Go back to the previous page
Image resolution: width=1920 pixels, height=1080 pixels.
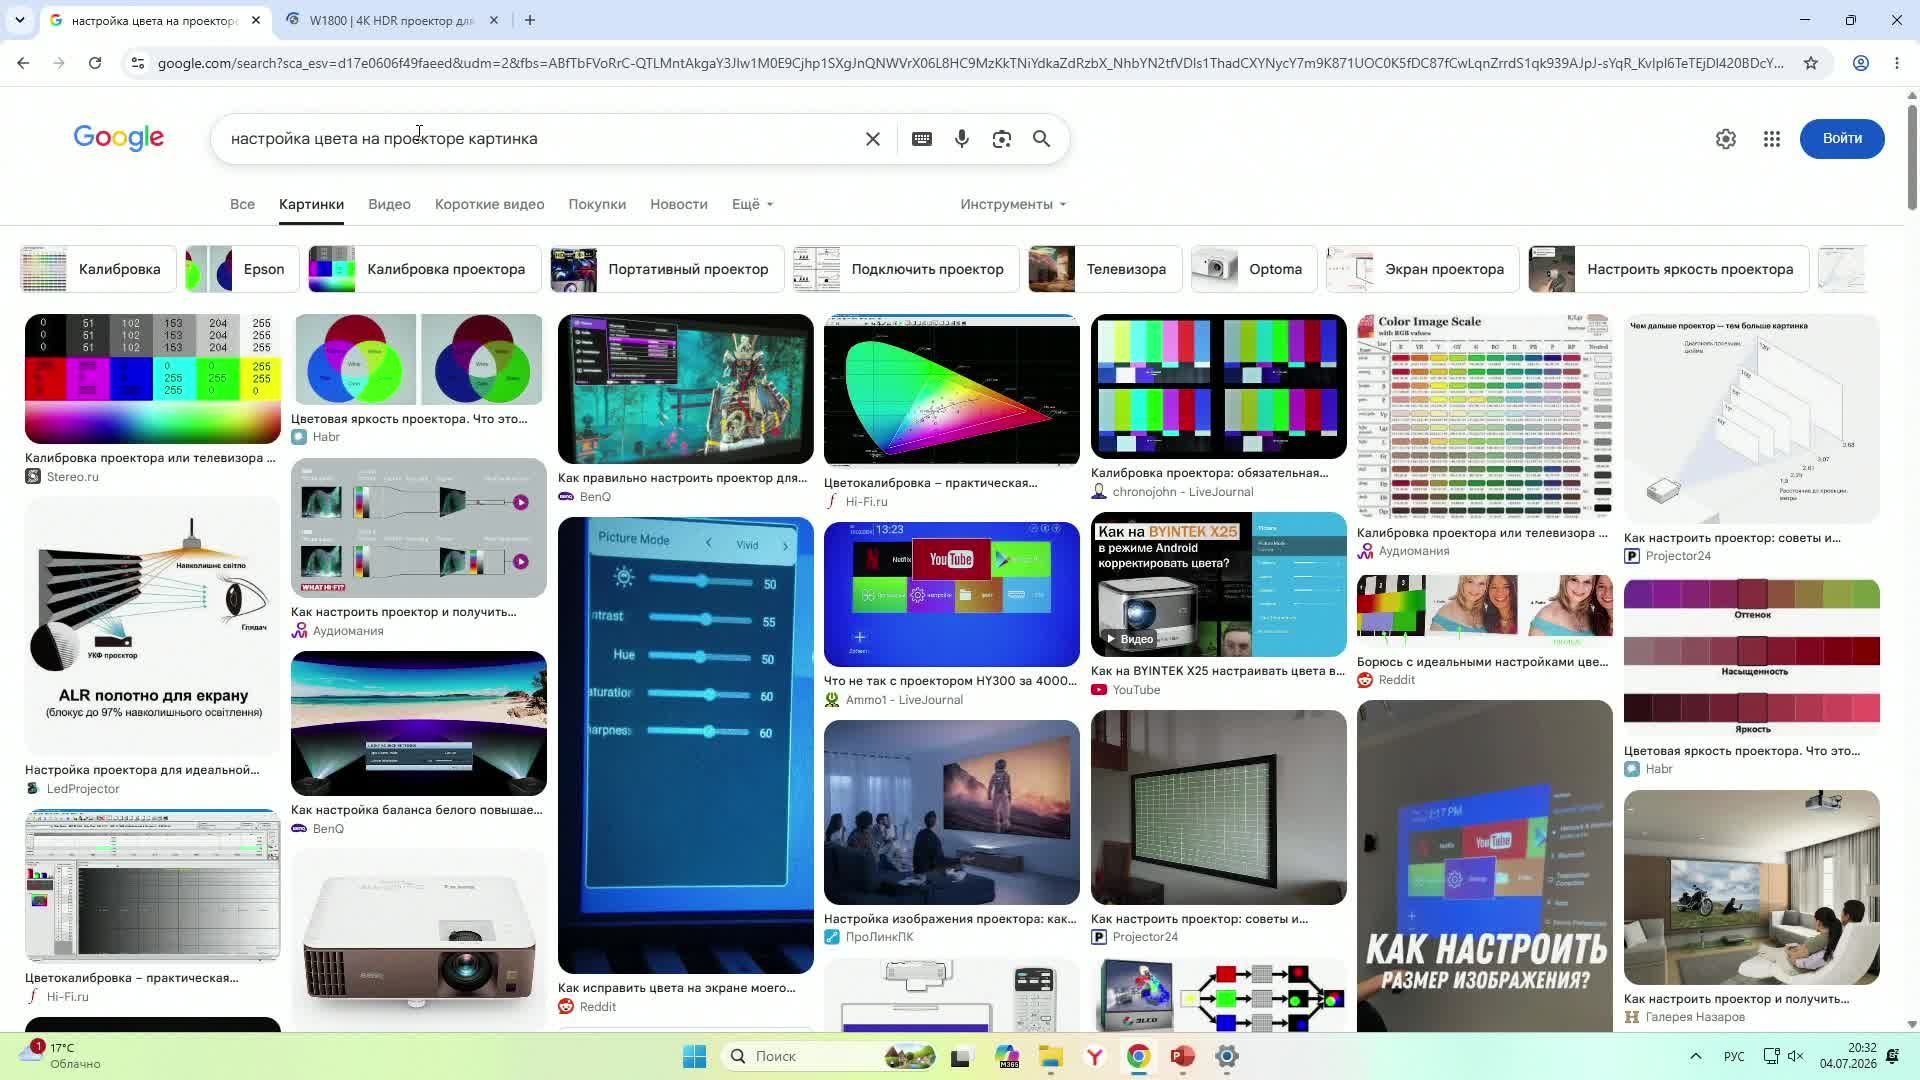pyautogui.click(x=23, y=63)
